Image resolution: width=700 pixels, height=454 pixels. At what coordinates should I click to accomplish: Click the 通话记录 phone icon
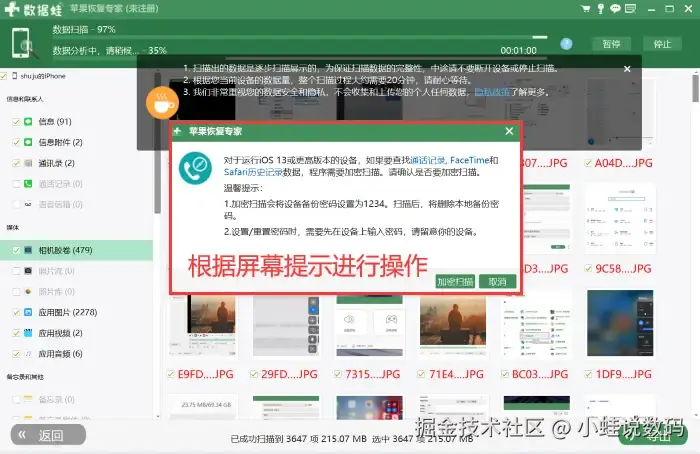[x=28, y=183]
